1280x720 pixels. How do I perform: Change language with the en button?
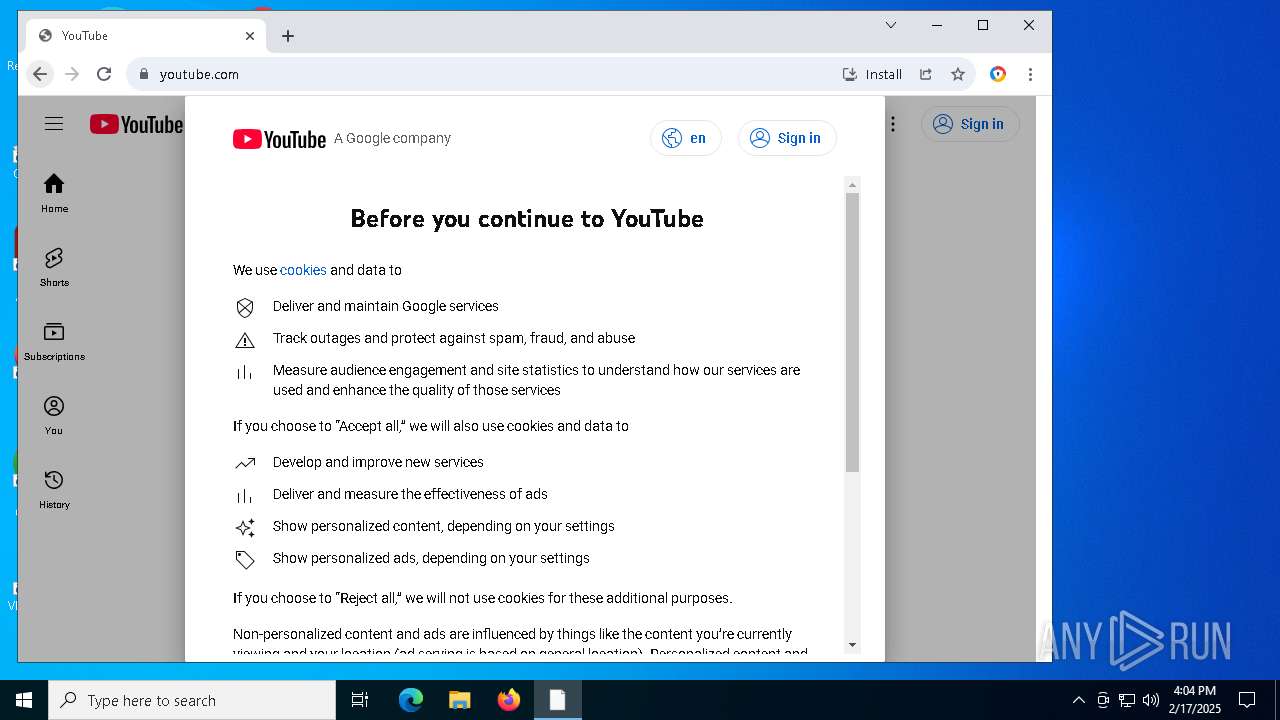click(x=686, y=138)
